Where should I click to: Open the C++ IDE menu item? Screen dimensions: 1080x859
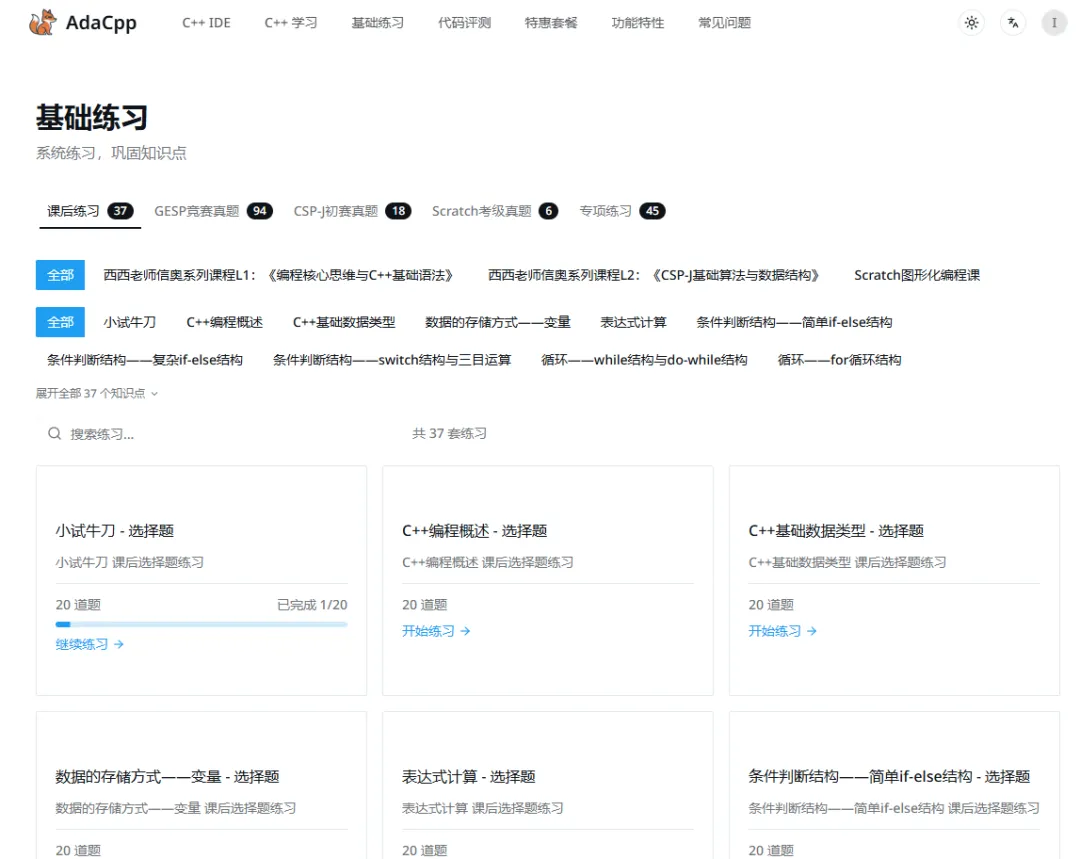206,23
